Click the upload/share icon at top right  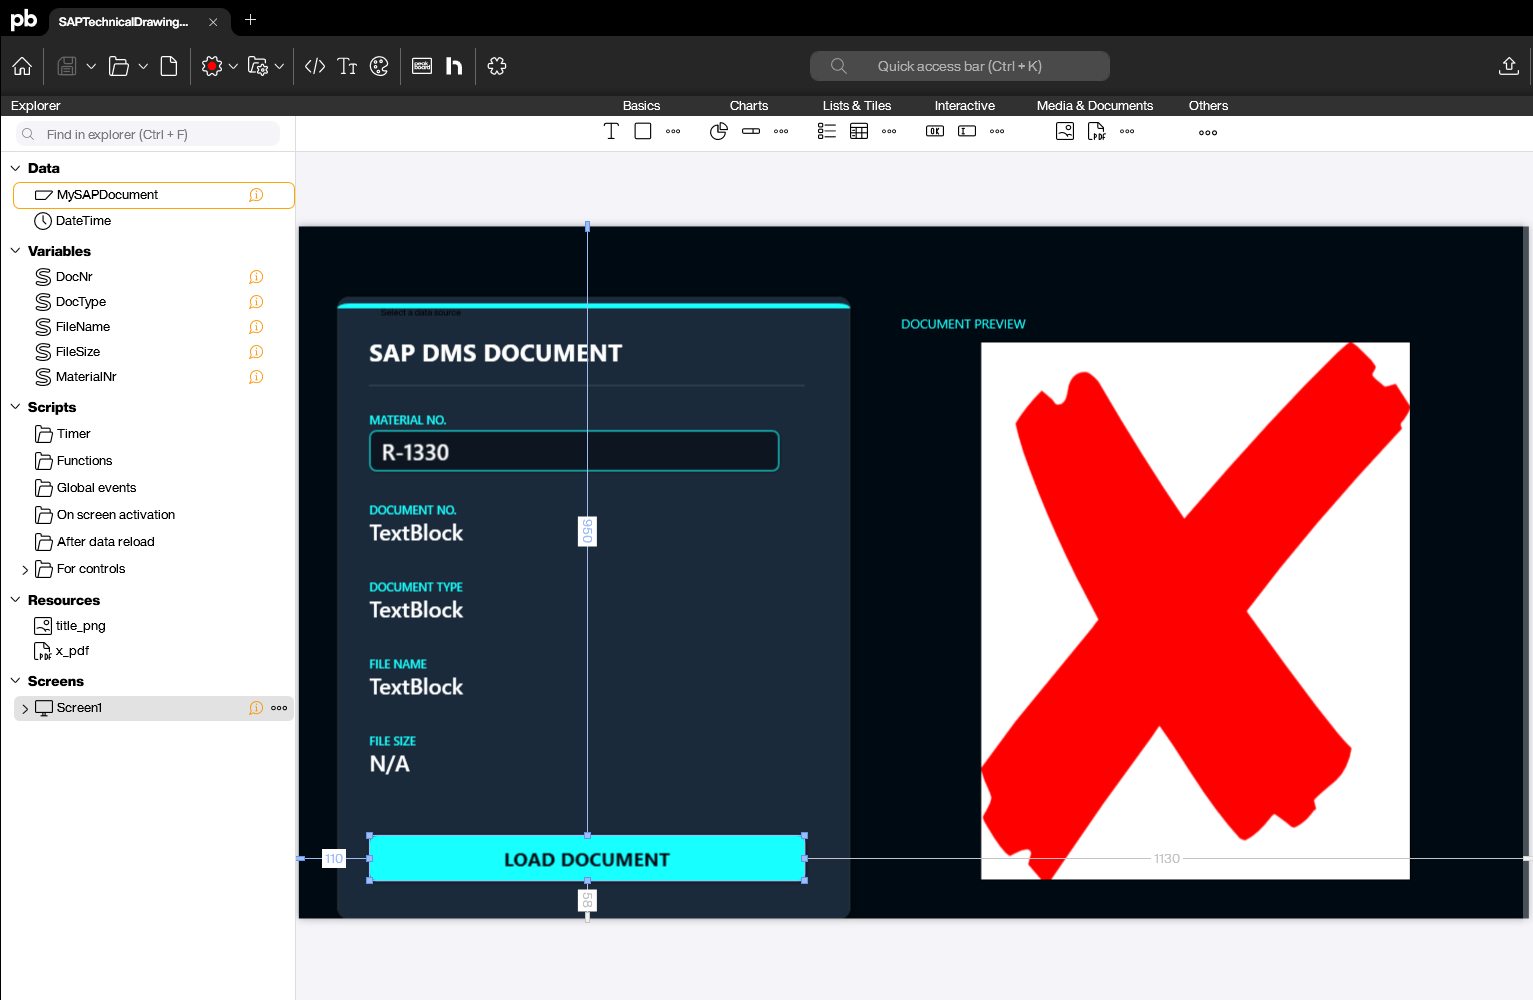pyautogui.click(x=1509, y=66)
